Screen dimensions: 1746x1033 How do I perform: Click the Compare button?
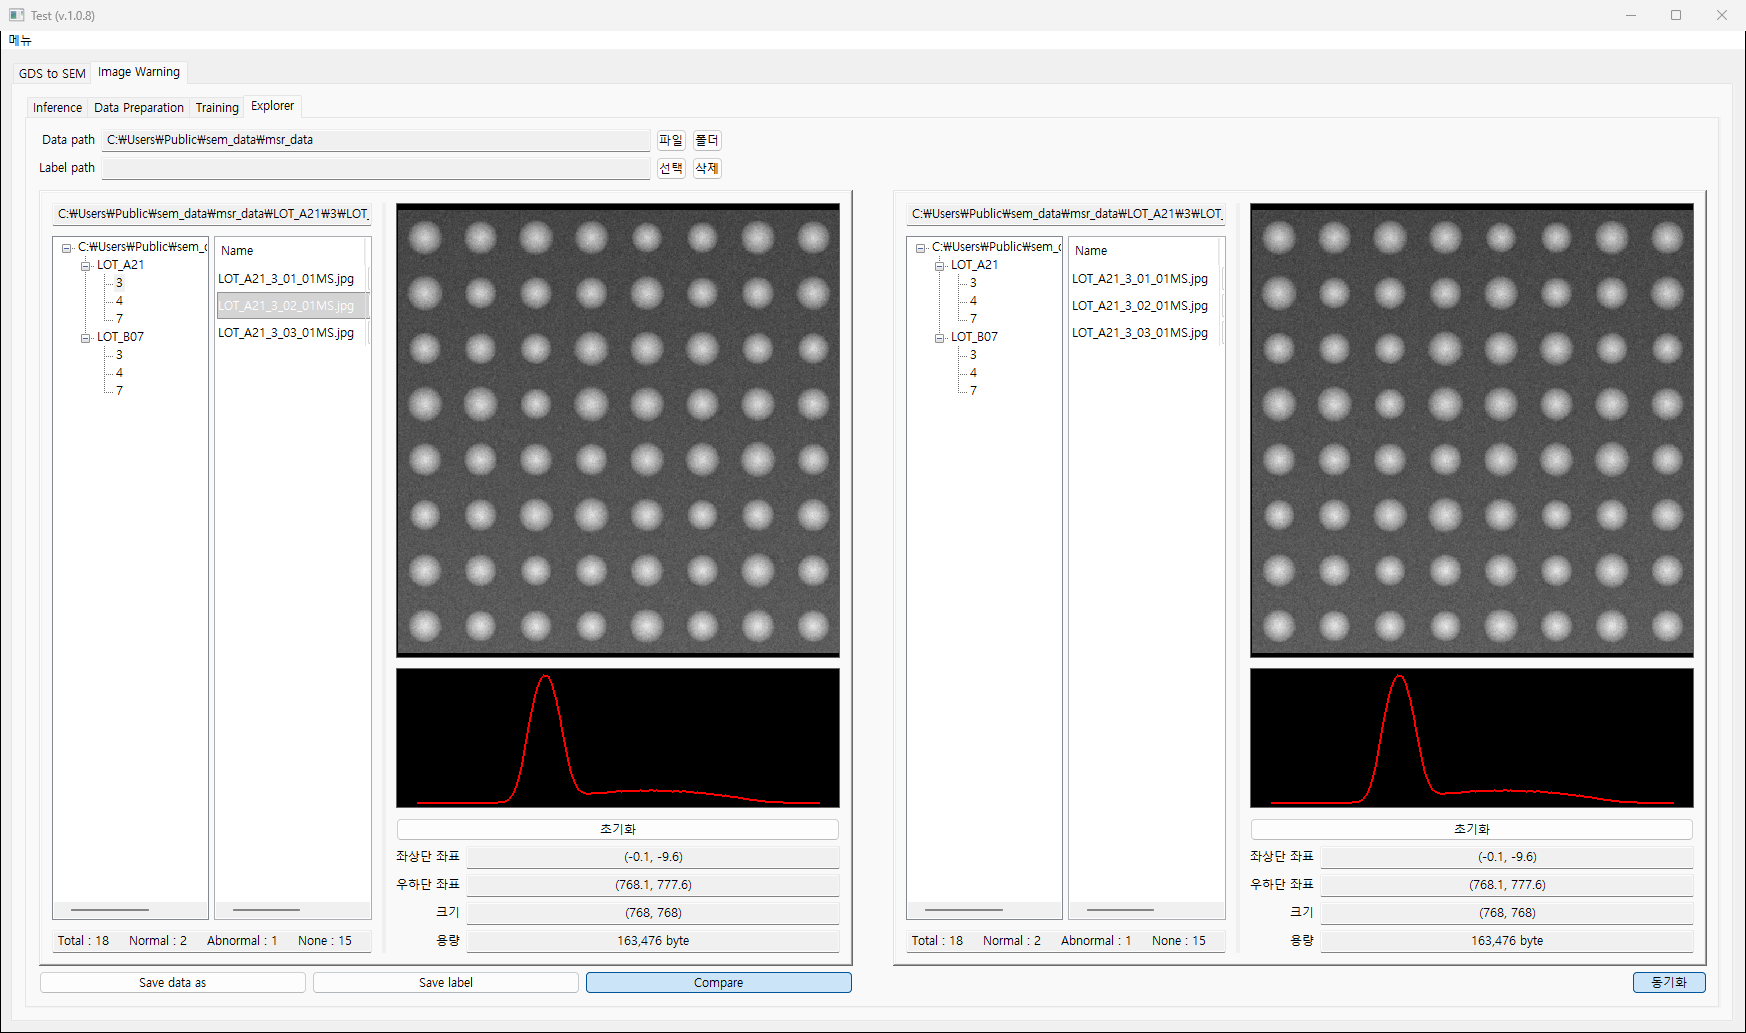(718, 982)
